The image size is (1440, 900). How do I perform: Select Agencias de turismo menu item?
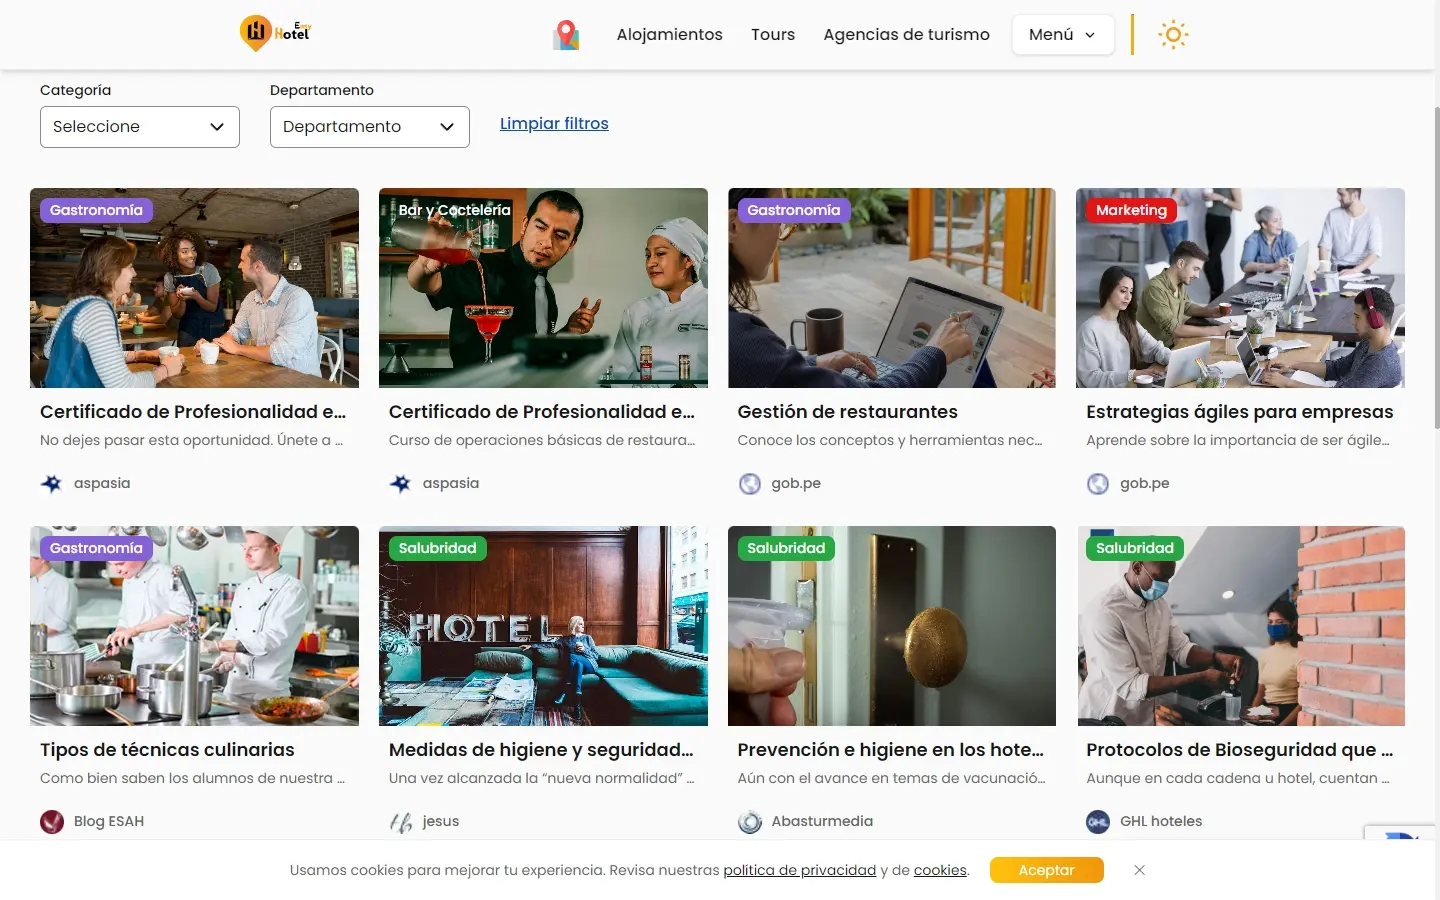click(x=906, y=35)
